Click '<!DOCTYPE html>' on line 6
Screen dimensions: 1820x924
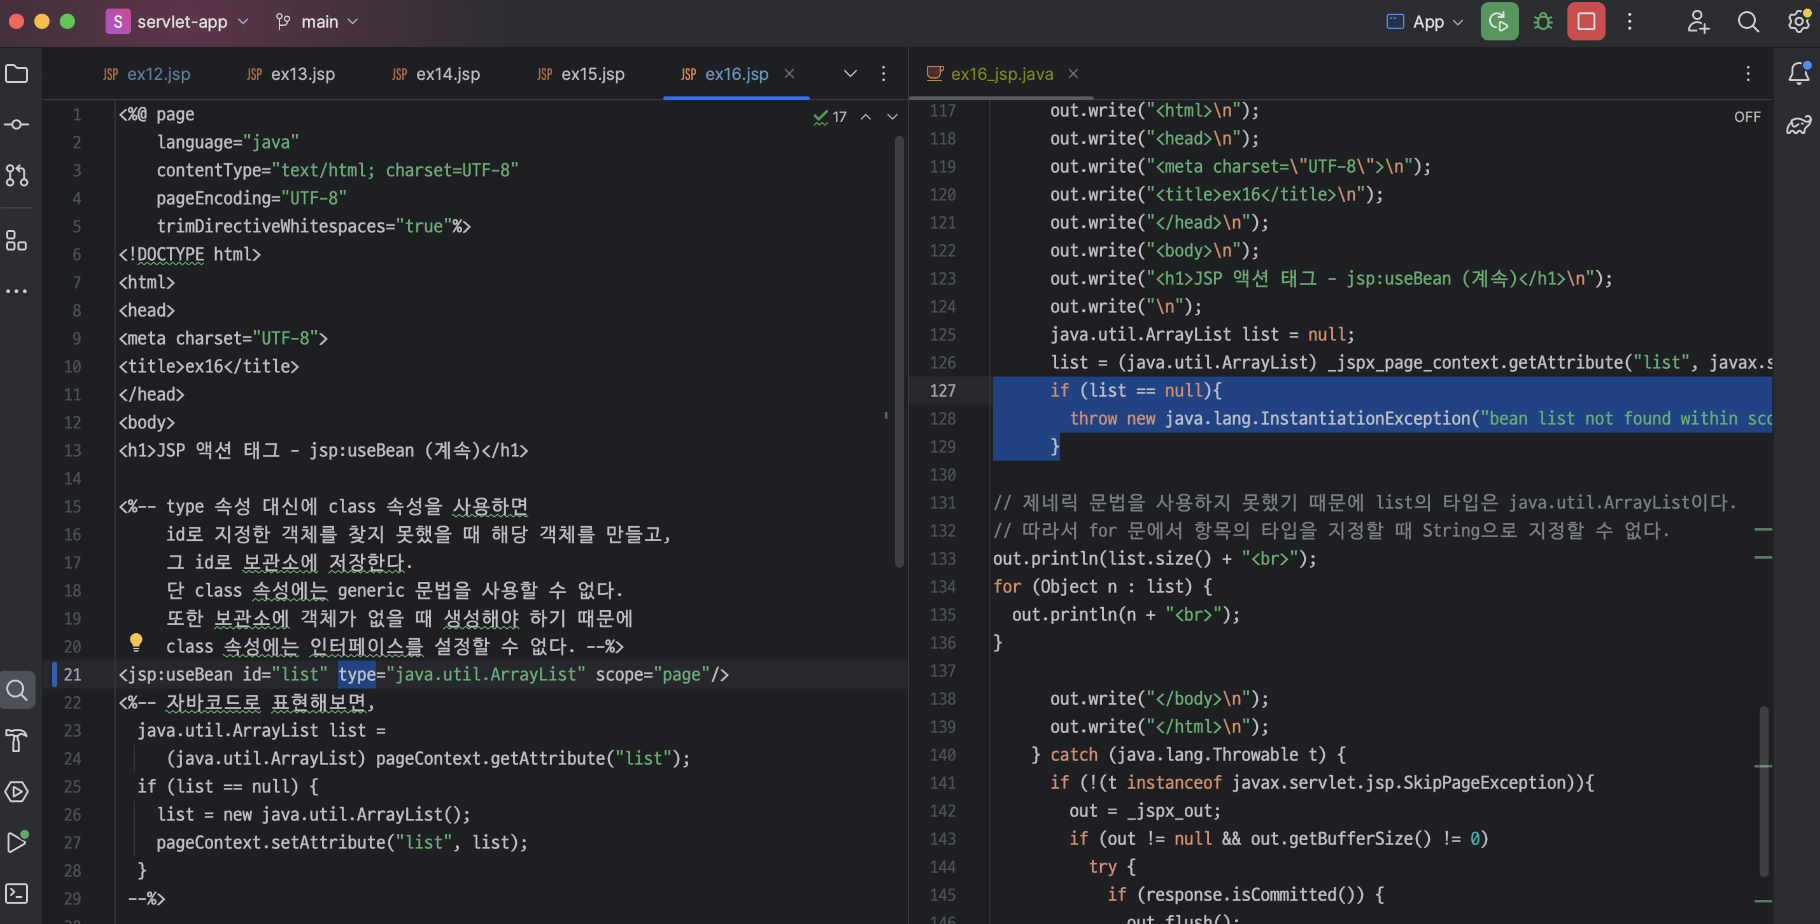point(189,254)
